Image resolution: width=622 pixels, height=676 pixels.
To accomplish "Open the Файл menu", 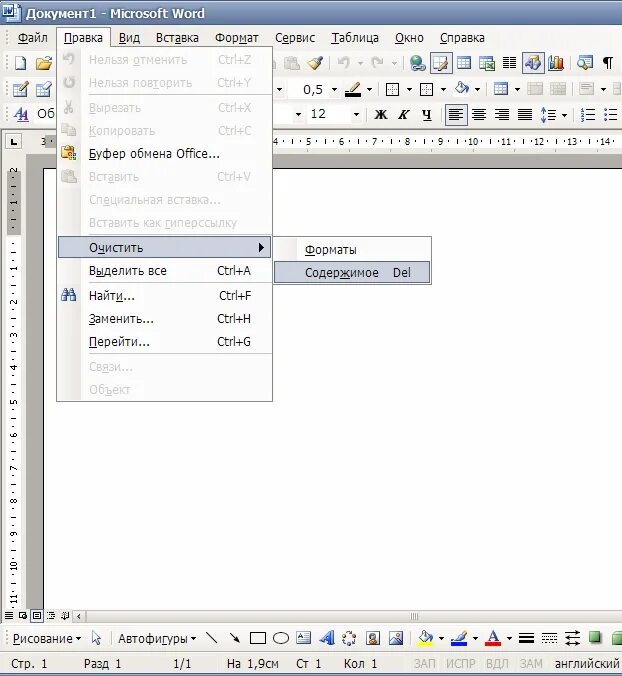I will coord(32,38).
